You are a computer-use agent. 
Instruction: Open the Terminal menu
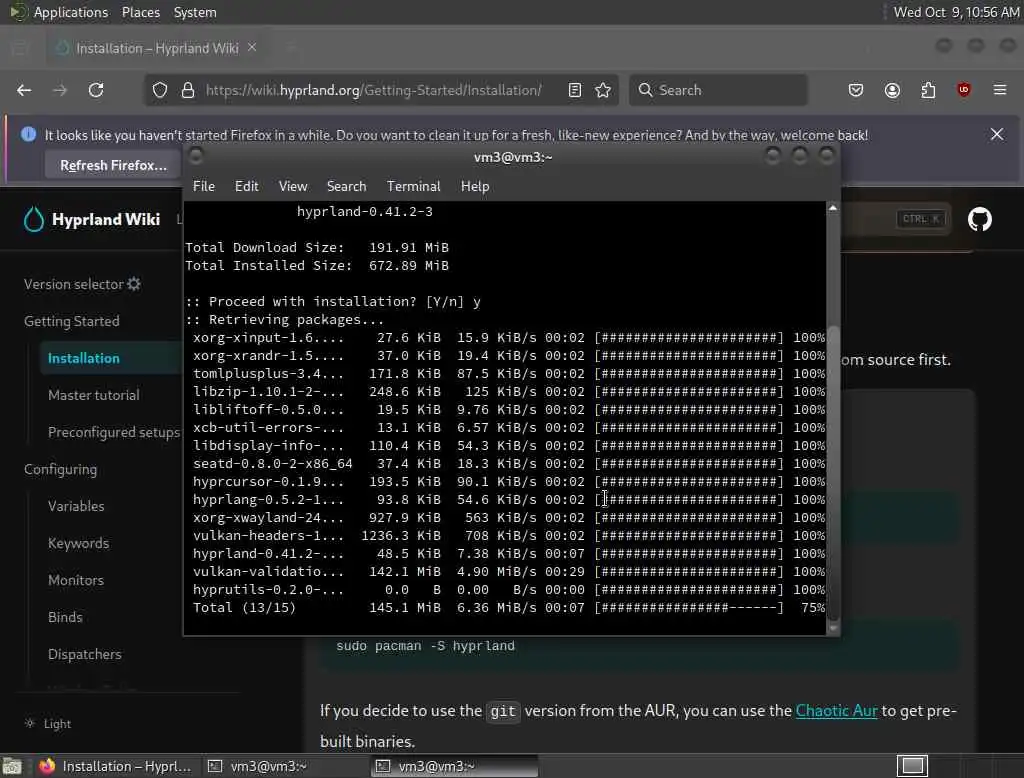(413, 186)
